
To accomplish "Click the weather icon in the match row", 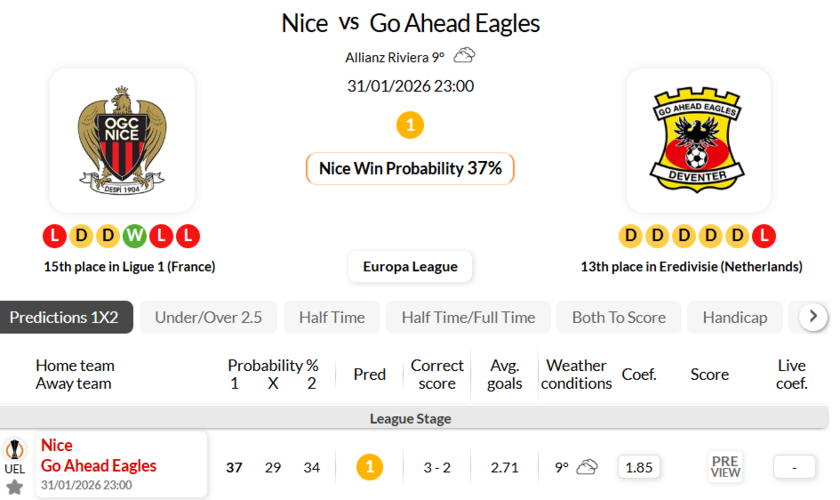I will [x=587, y=467].
